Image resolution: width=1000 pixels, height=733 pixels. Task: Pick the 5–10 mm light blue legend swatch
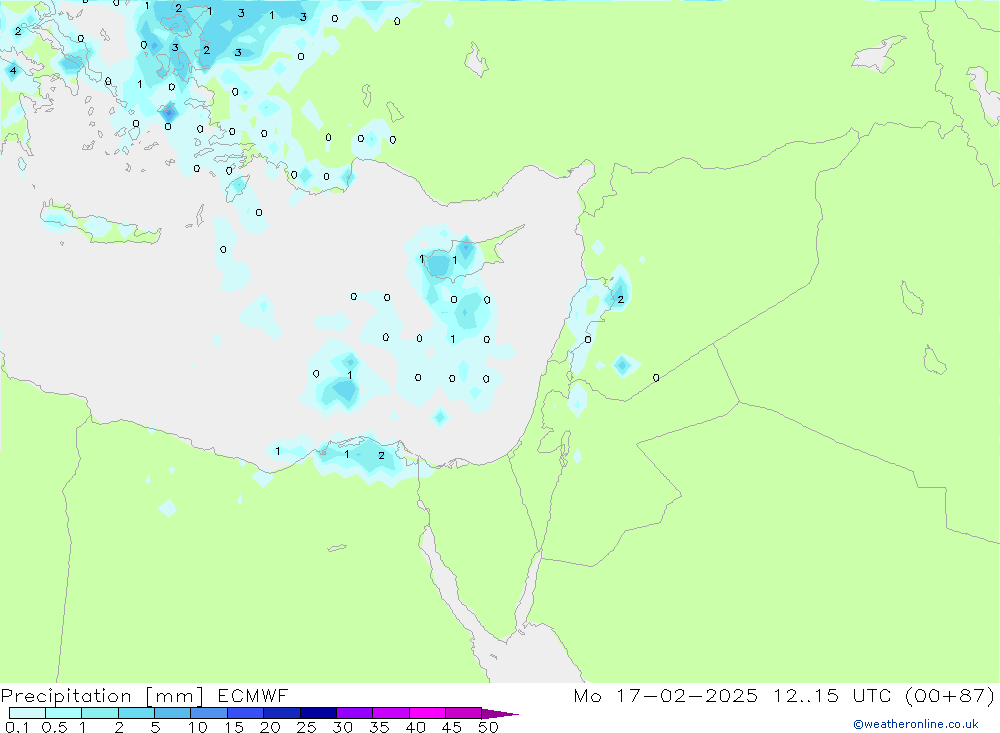pos(172,713)
